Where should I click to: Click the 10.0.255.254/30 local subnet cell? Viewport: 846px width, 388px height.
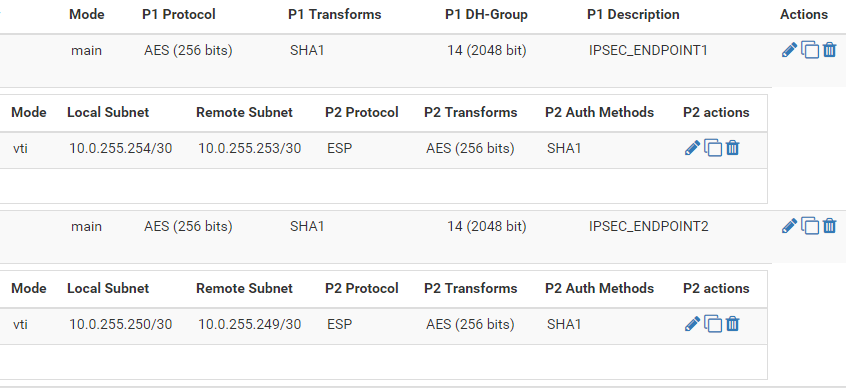coord(120,148)
